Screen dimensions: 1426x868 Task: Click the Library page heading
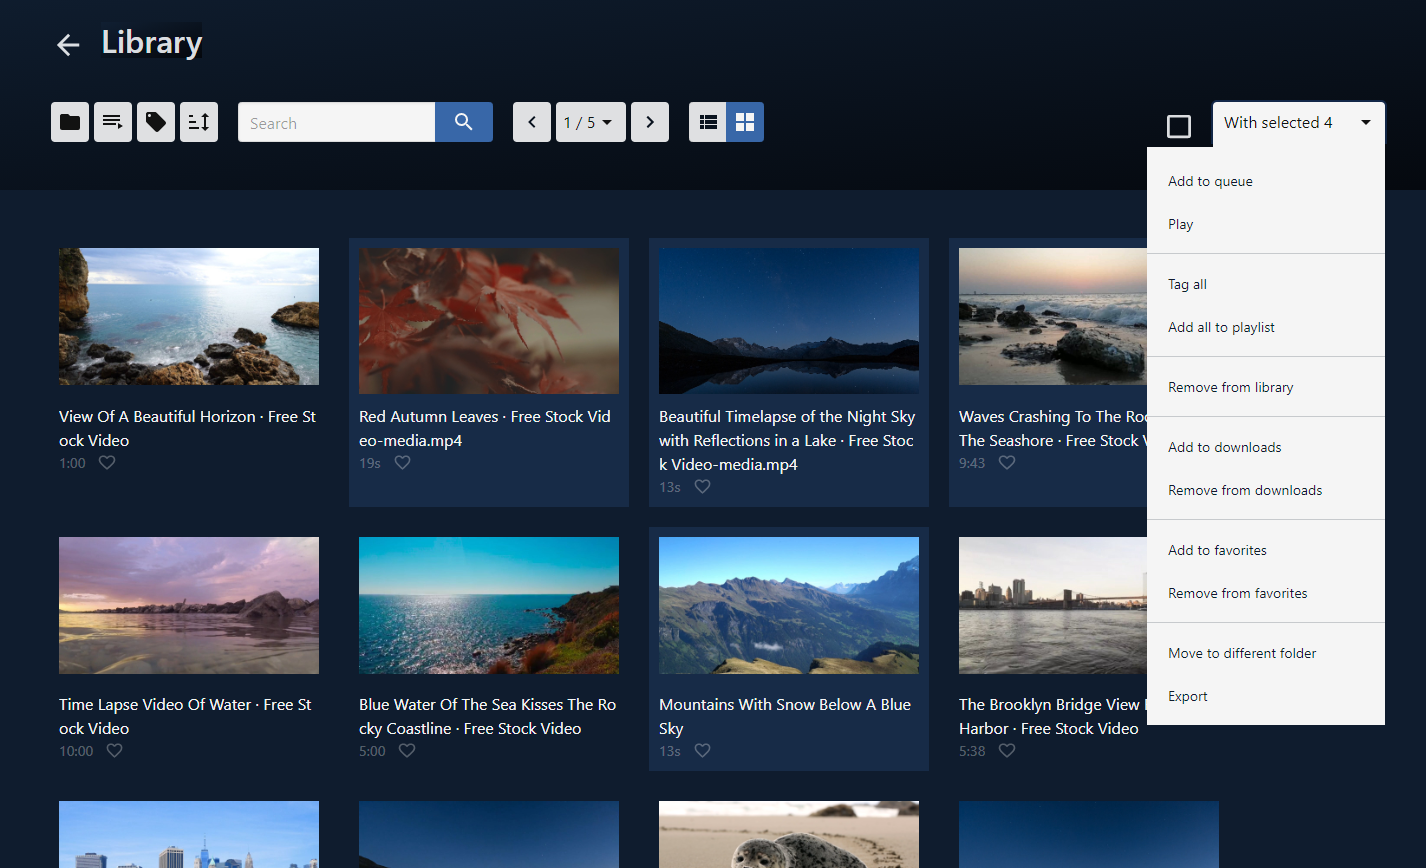pos(152,43)
